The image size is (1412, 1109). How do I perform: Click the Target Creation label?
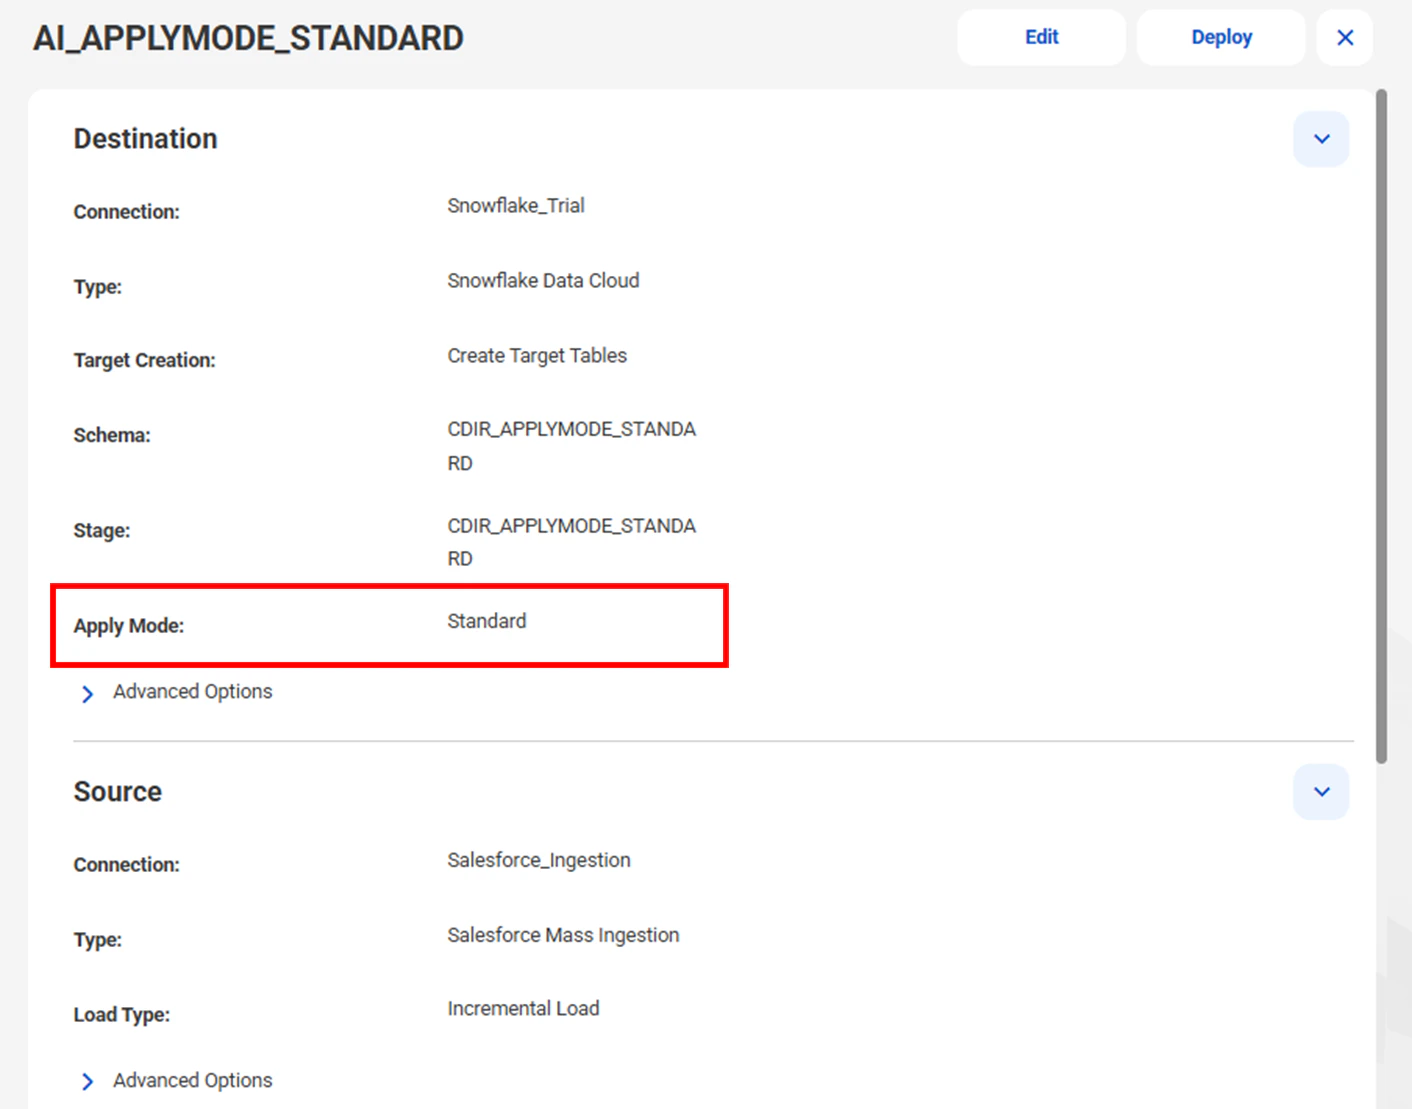(x=144, y=360)
